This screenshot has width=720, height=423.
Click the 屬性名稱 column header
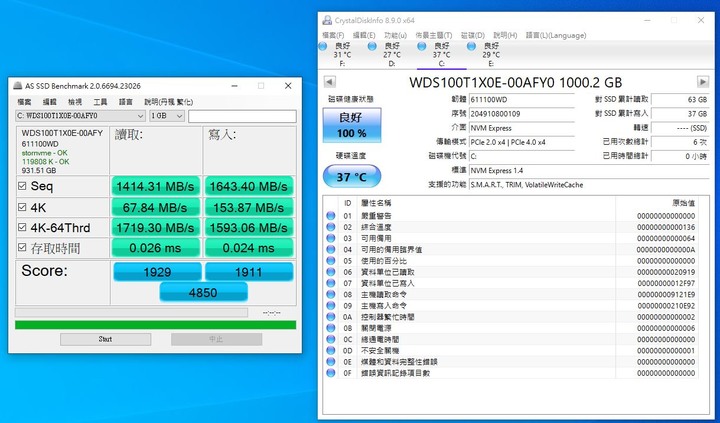[x=376, y=203]
